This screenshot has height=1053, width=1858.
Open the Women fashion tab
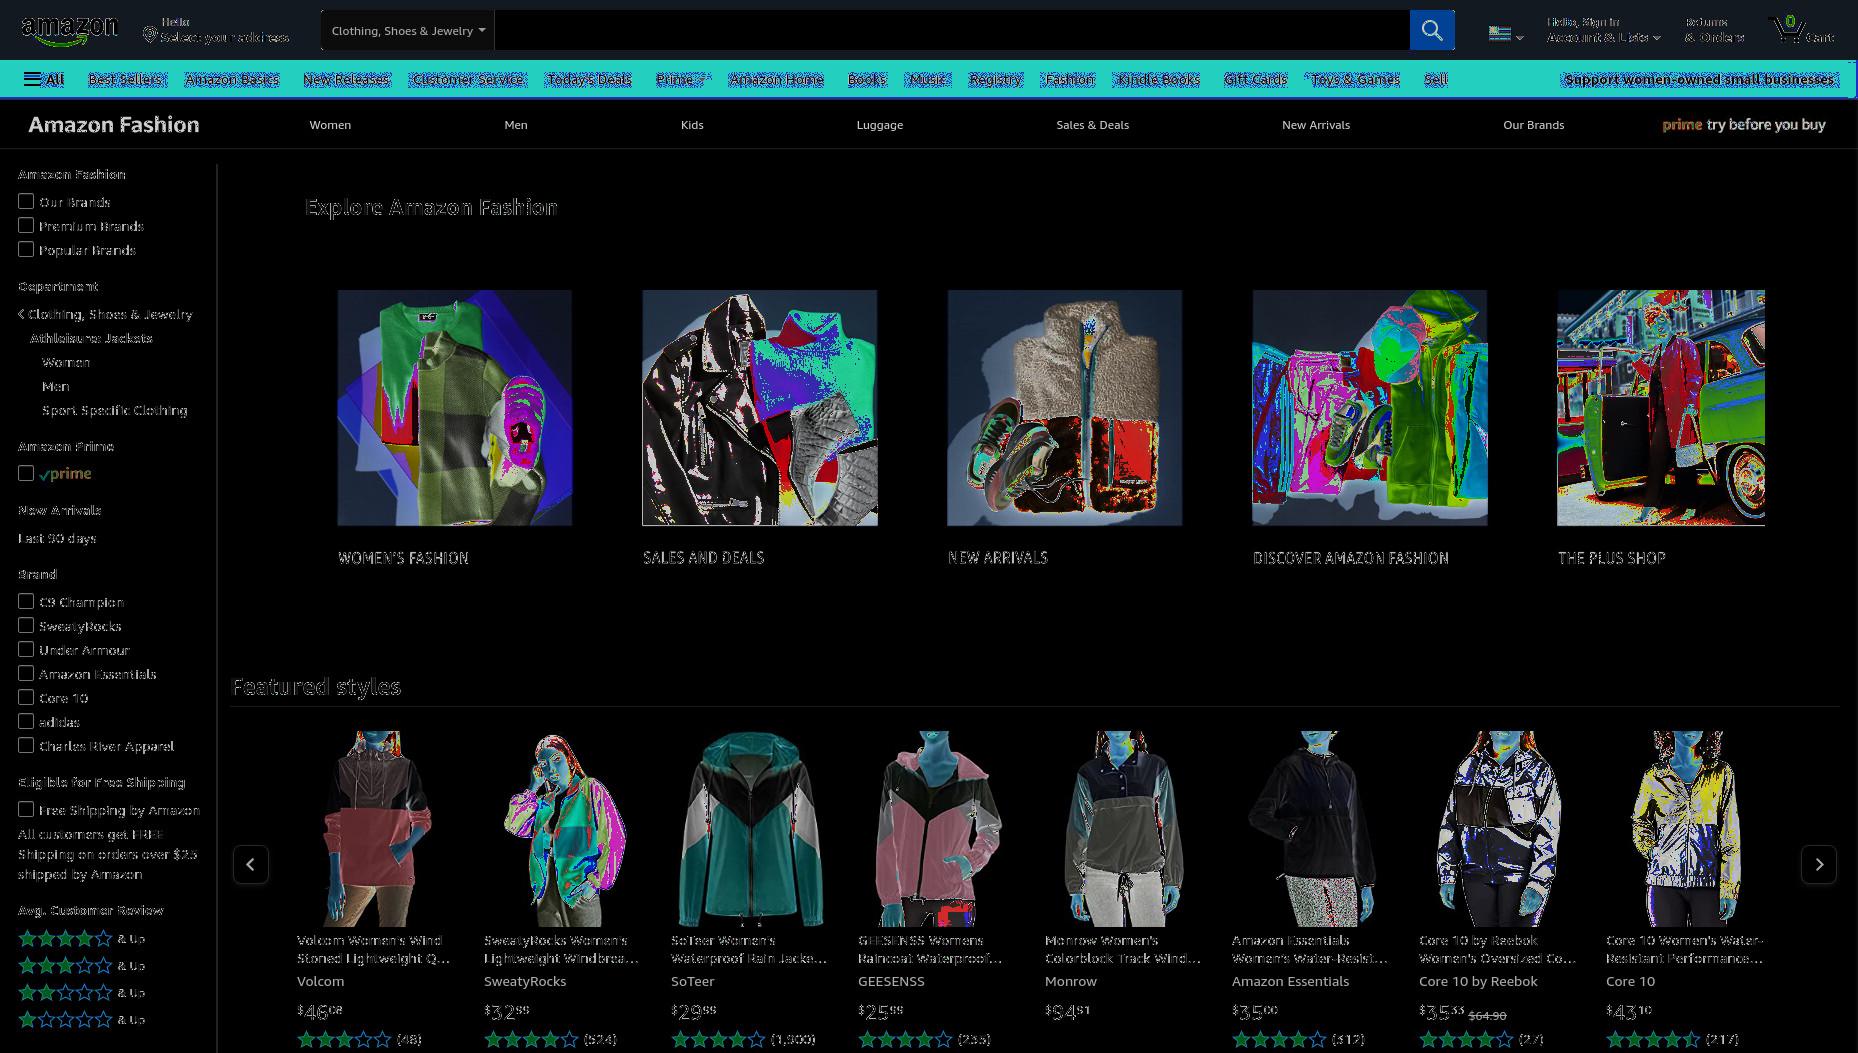(330, 125)
